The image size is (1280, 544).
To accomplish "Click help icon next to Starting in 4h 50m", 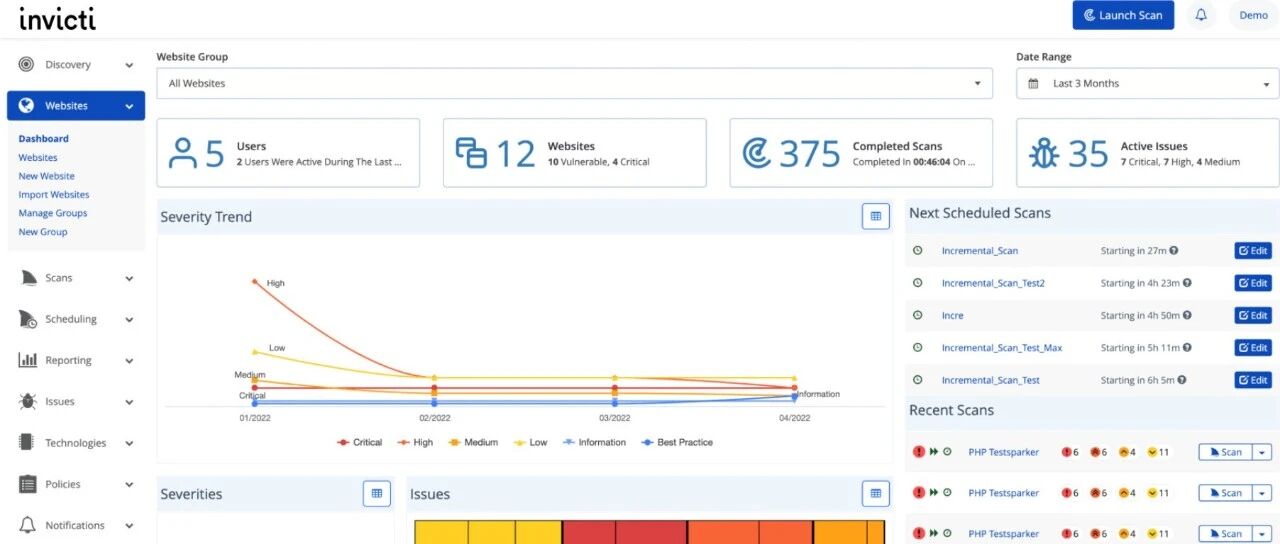I will [1187, 315].
